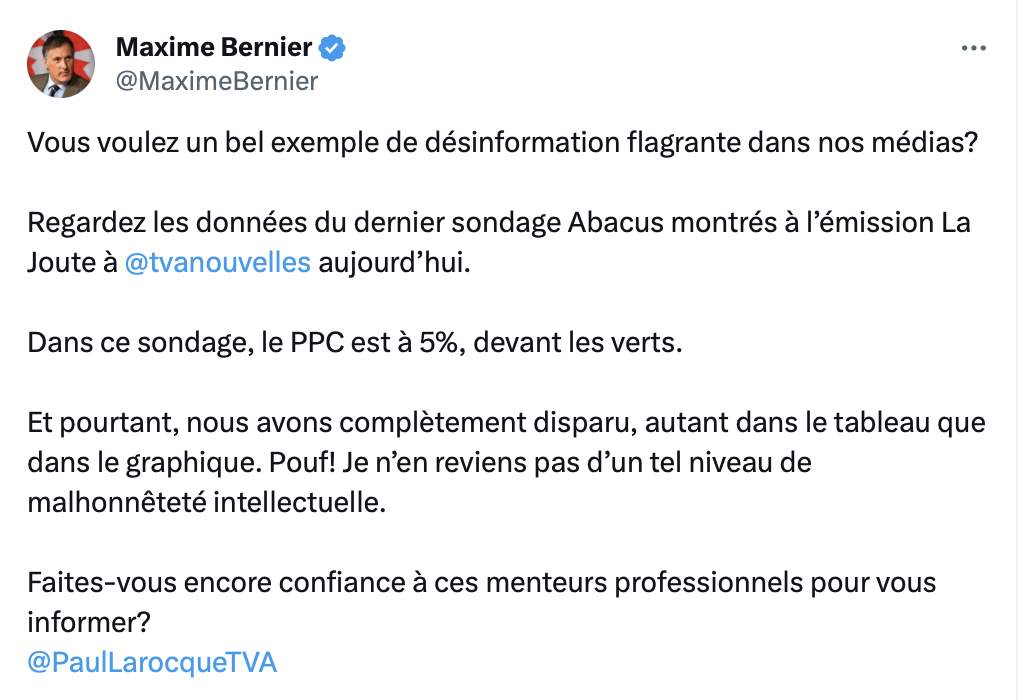This screenshot has height=700, width=1028.
Task: Click the word "malhonnêteté" in the tweet
Action: 117,503
